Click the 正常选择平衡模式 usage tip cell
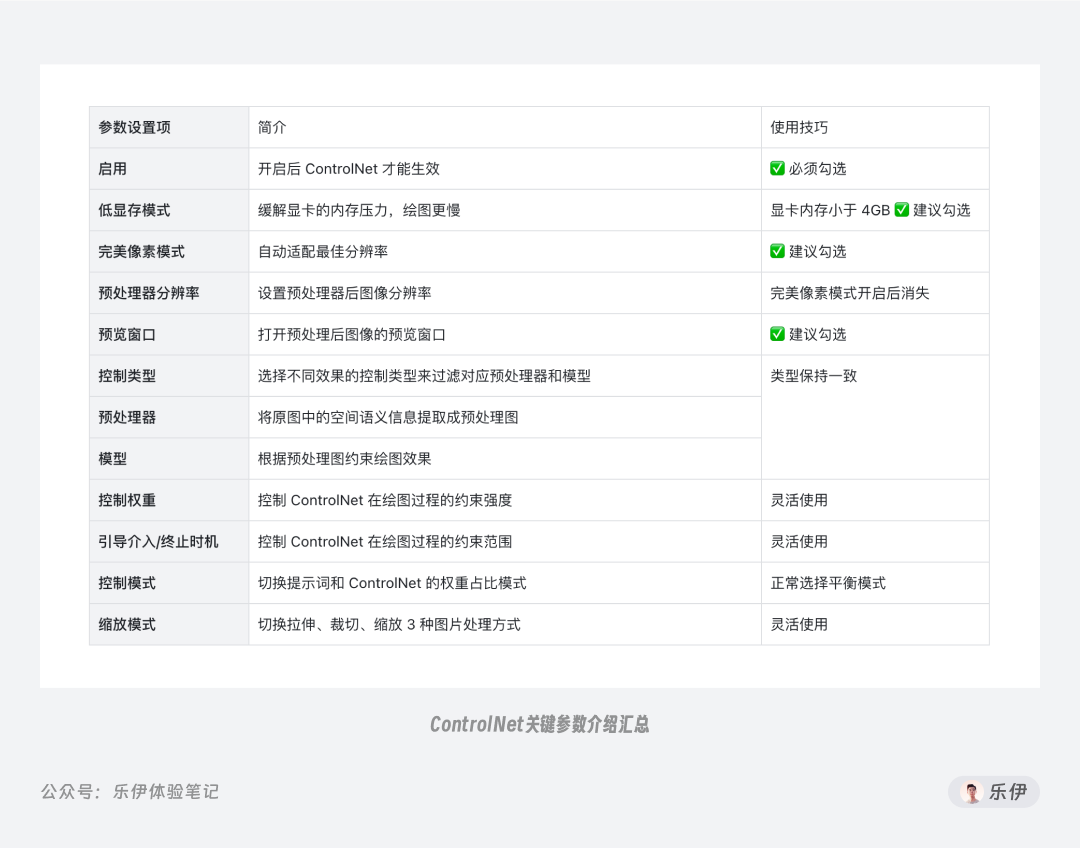 (828, 583)
